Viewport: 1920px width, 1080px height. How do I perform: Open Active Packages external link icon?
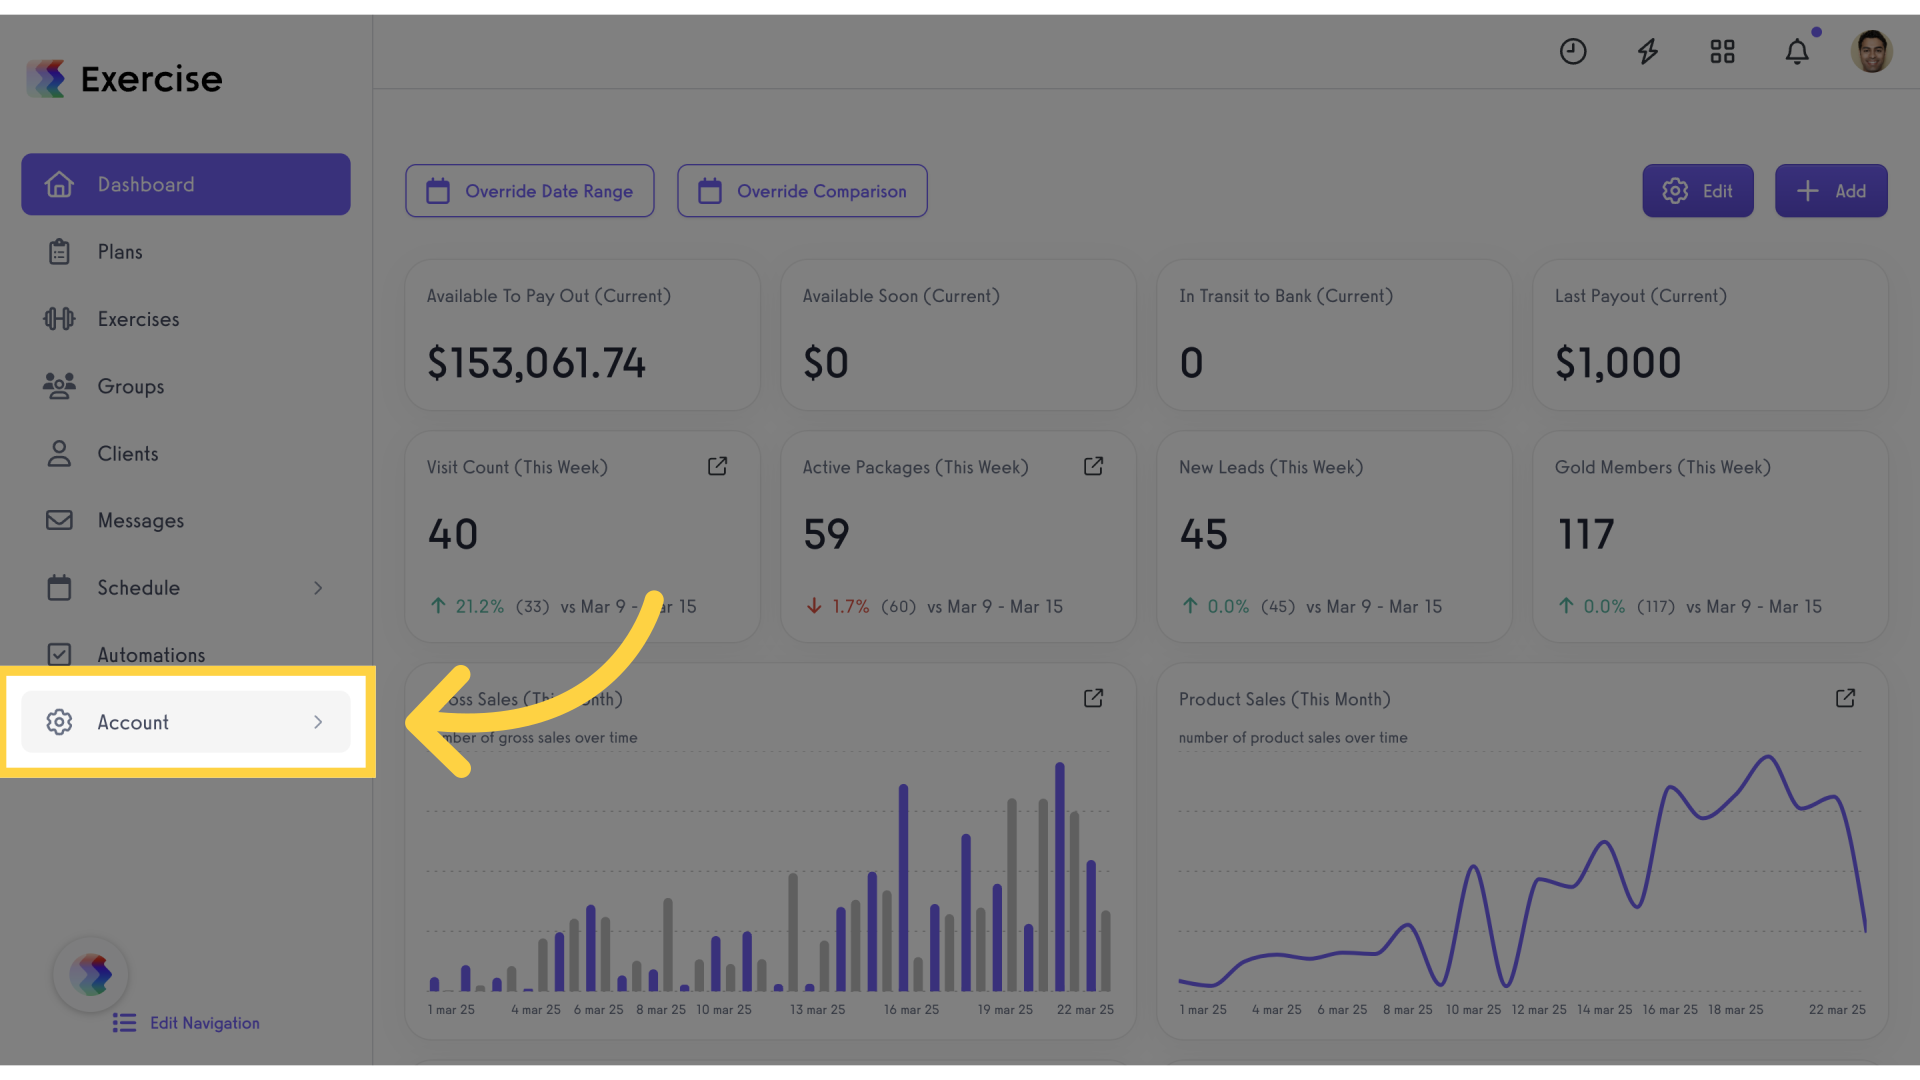[x=1093, y=467]
